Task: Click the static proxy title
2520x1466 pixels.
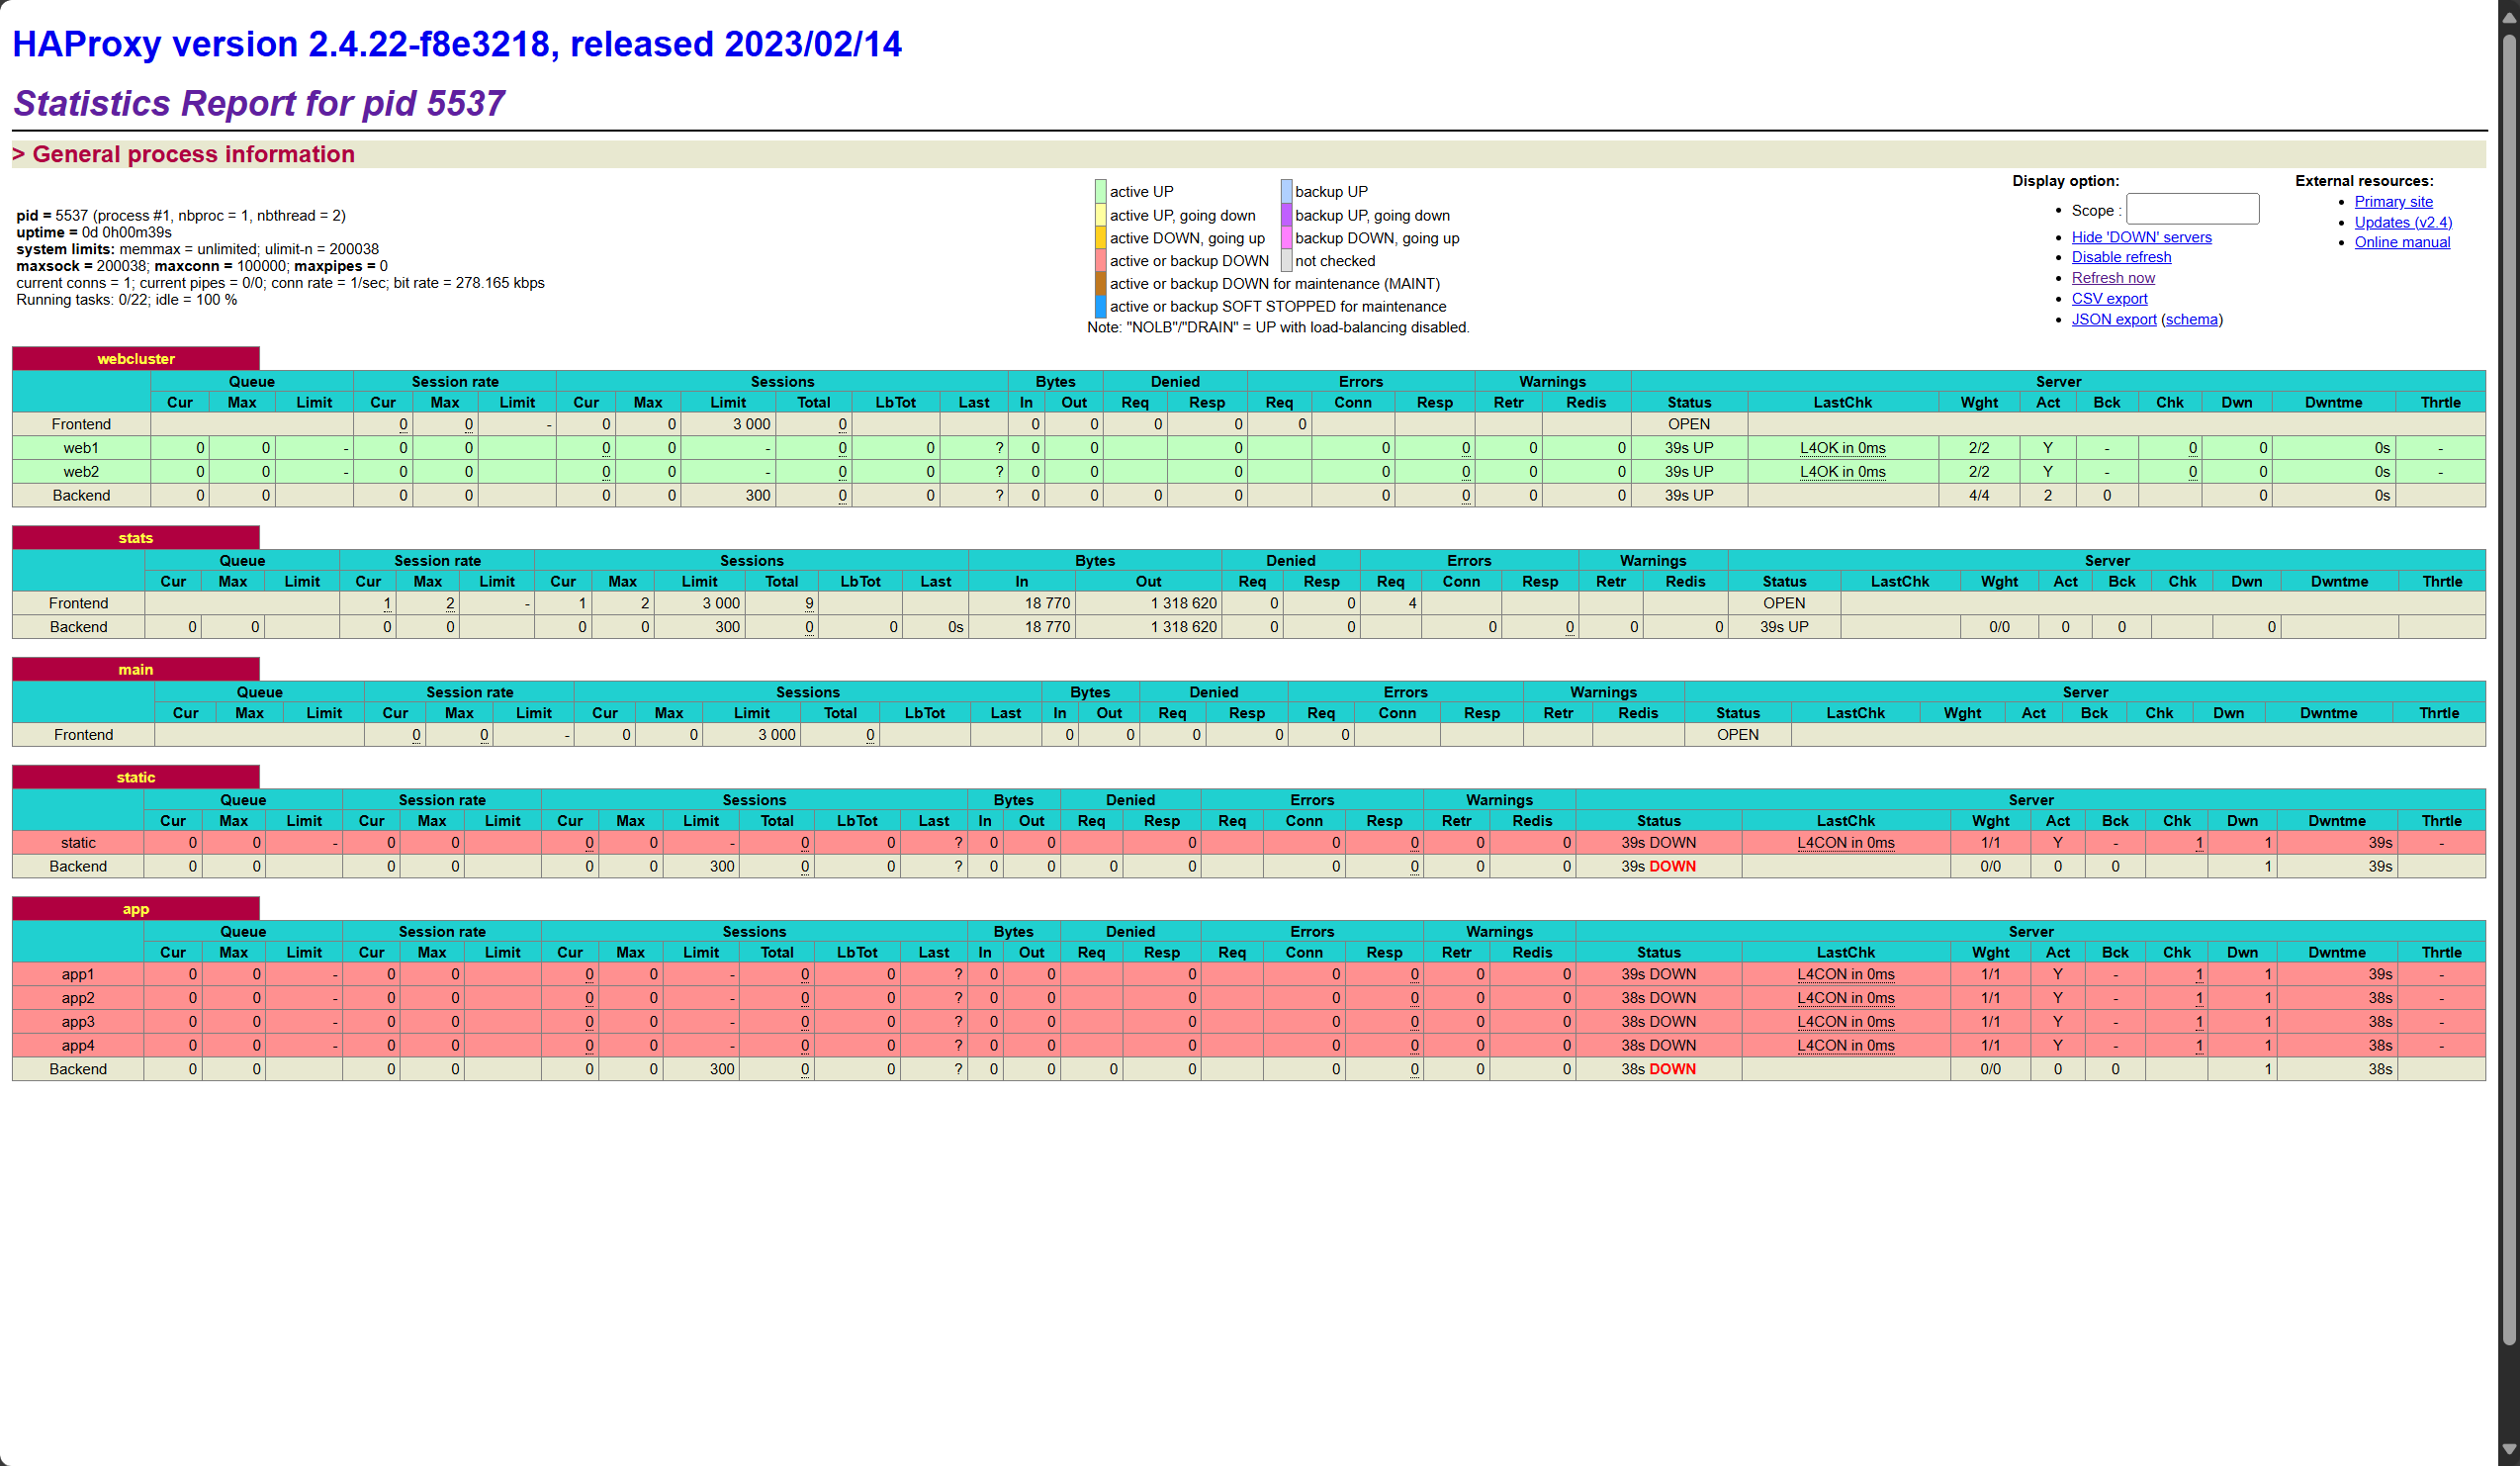Action: (x=136, y=777)
